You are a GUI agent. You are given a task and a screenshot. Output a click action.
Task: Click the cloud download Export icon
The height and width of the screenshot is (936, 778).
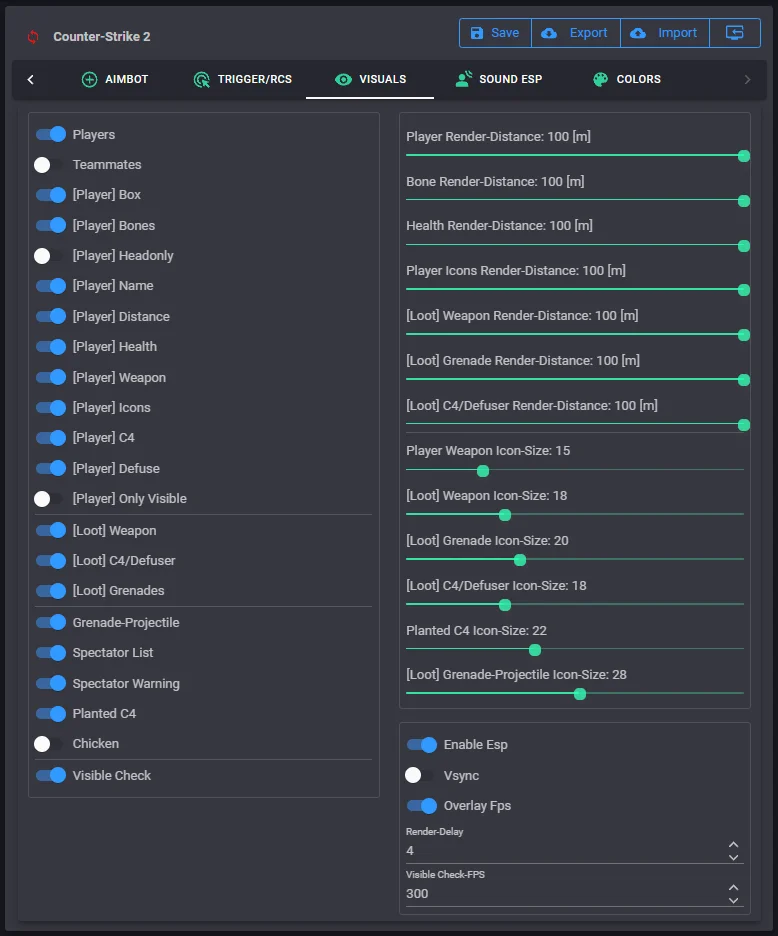[549, 33]
